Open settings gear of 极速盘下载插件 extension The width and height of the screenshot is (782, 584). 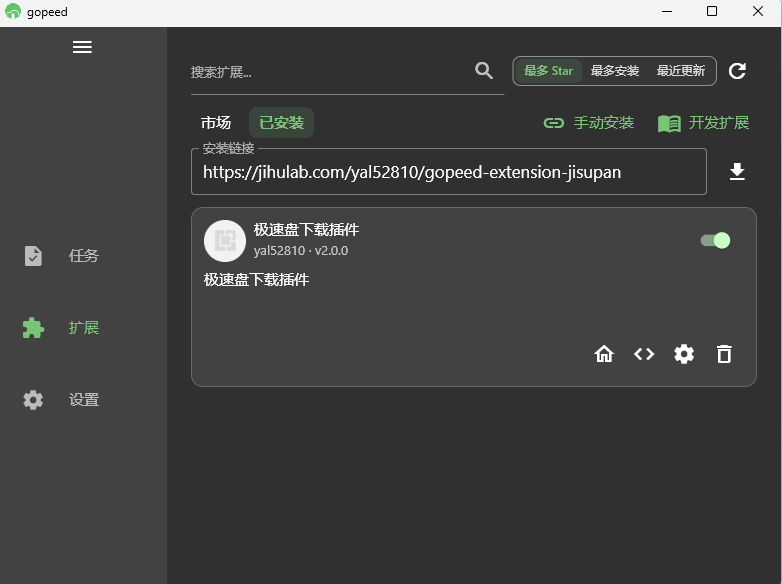tap(684, 354)
